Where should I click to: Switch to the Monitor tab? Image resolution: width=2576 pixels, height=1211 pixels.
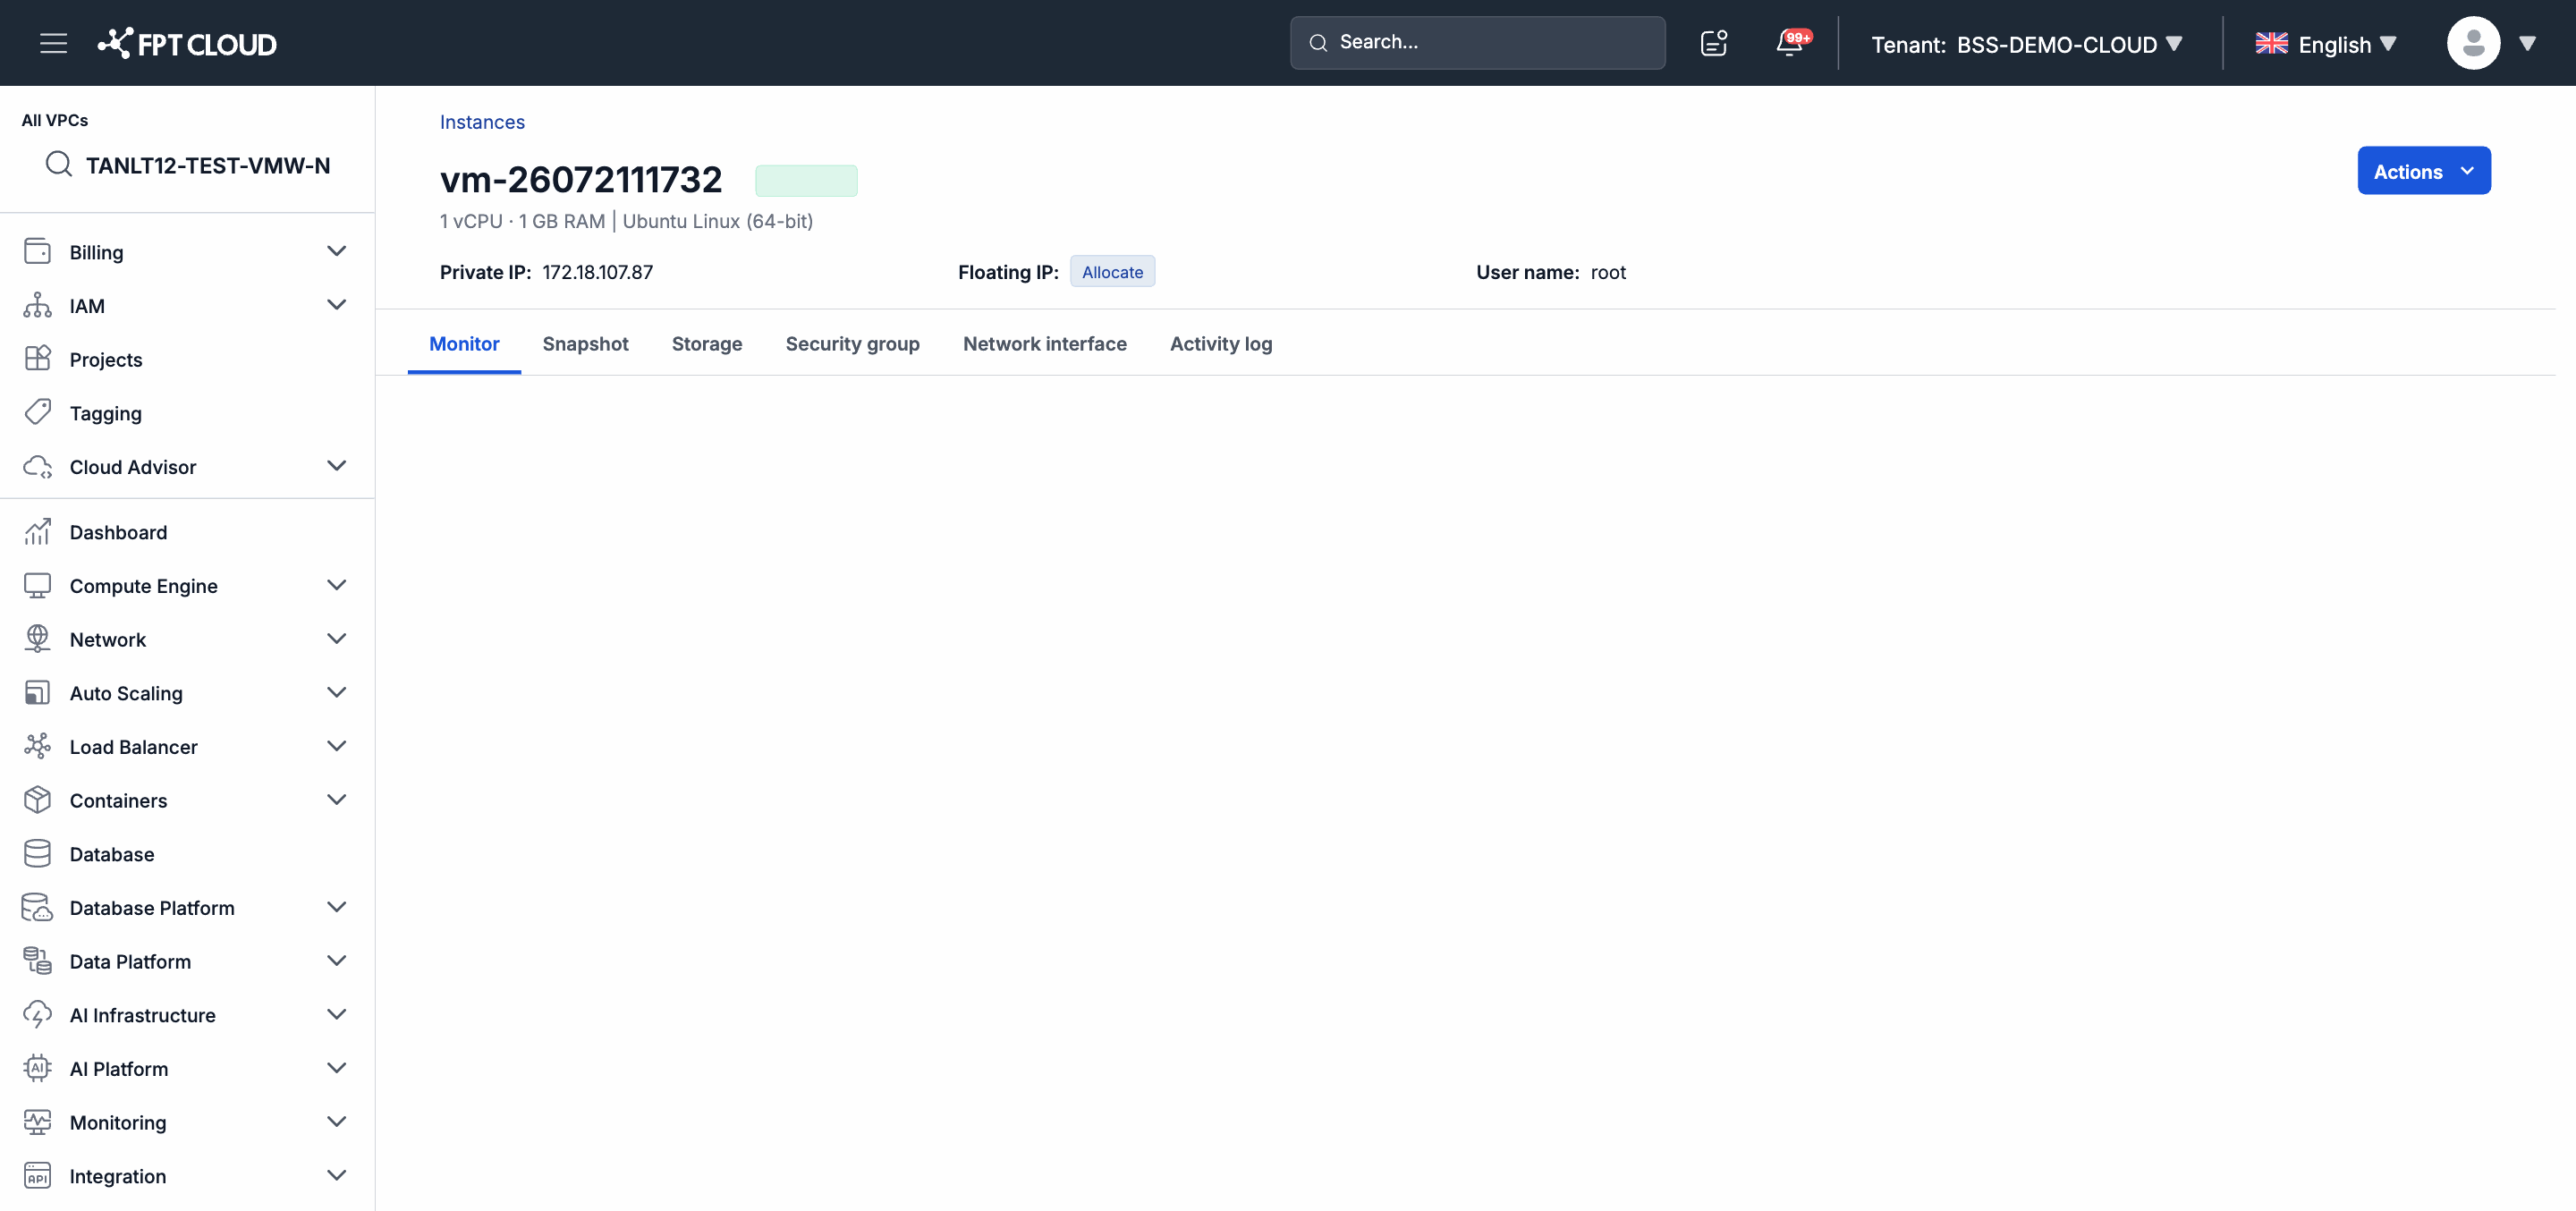coord(464,343)
